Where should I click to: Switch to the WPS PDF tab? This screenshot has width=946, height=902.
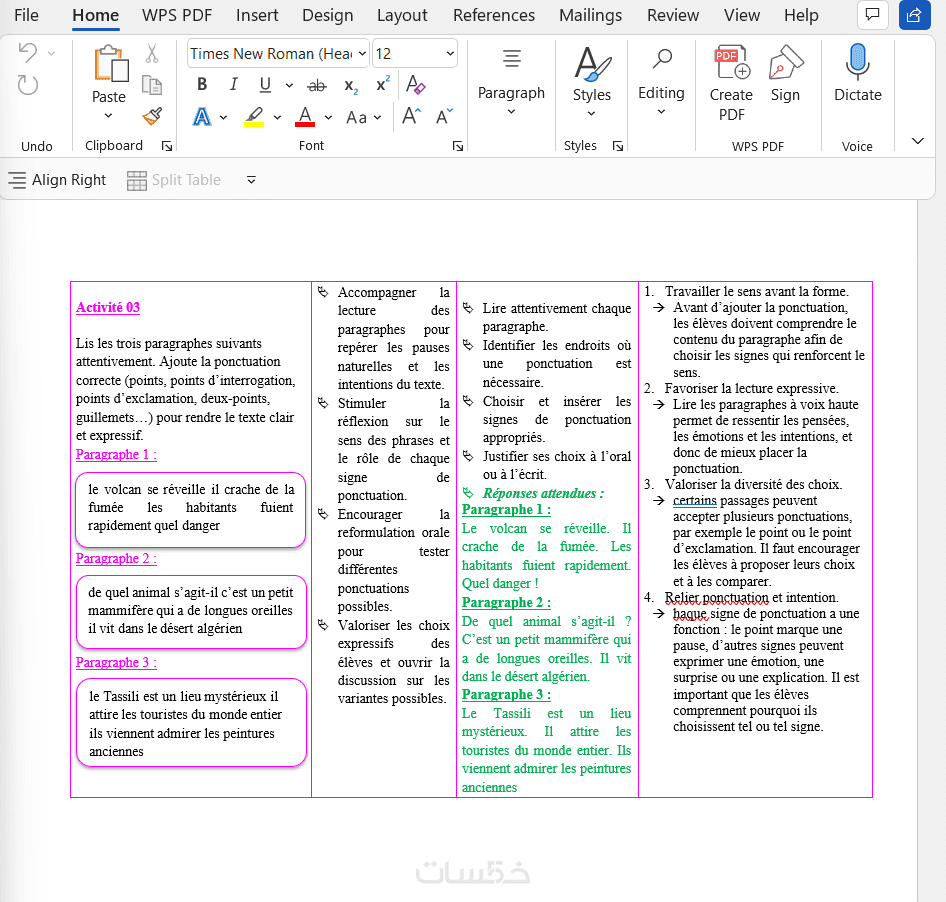(x=177, y=15)
